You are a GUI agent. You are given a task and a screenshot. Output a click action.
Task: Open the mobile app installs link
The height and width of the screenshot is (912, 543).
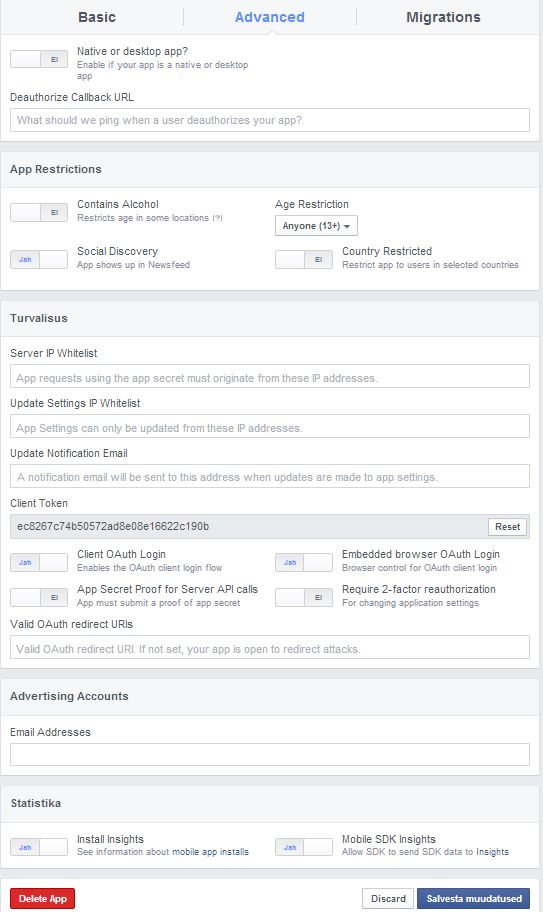pos(210,852)
